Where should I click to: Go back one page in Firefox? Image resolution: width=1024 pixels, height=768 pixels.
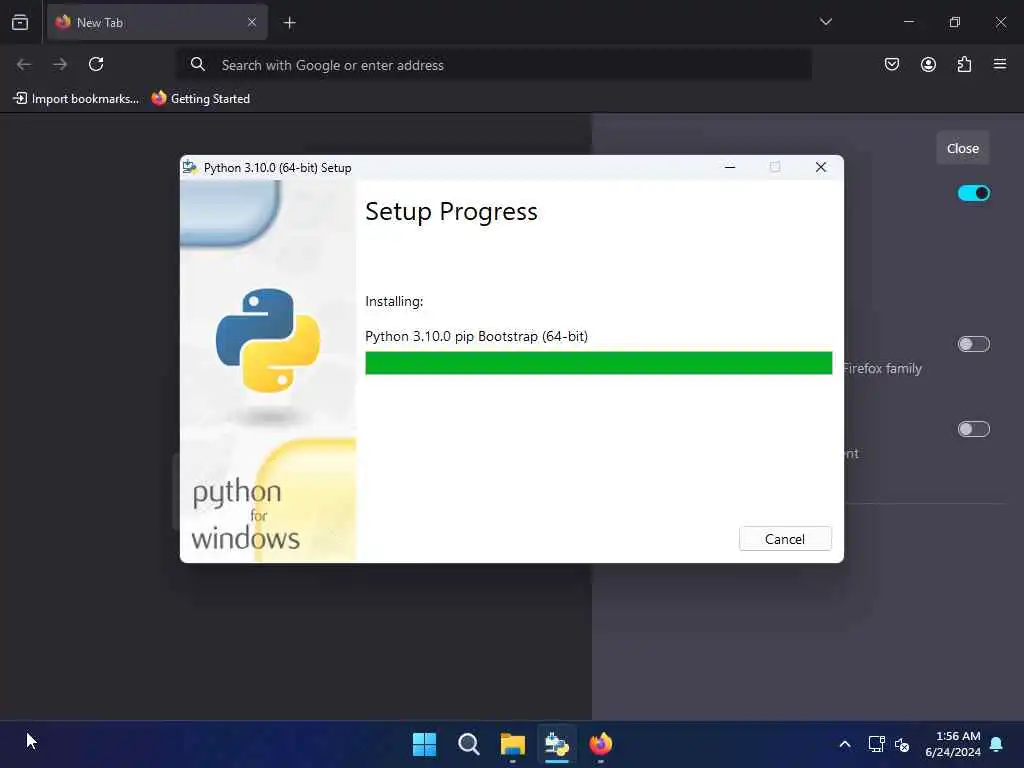click(24, 64)
